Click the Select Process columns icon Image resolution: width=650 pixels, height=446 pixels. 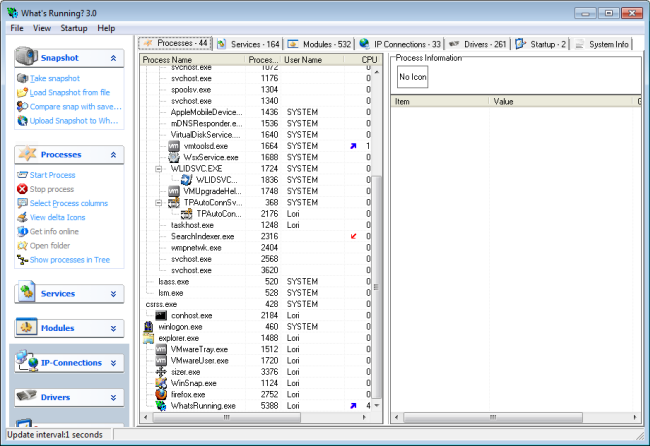[x=22, y=203]
